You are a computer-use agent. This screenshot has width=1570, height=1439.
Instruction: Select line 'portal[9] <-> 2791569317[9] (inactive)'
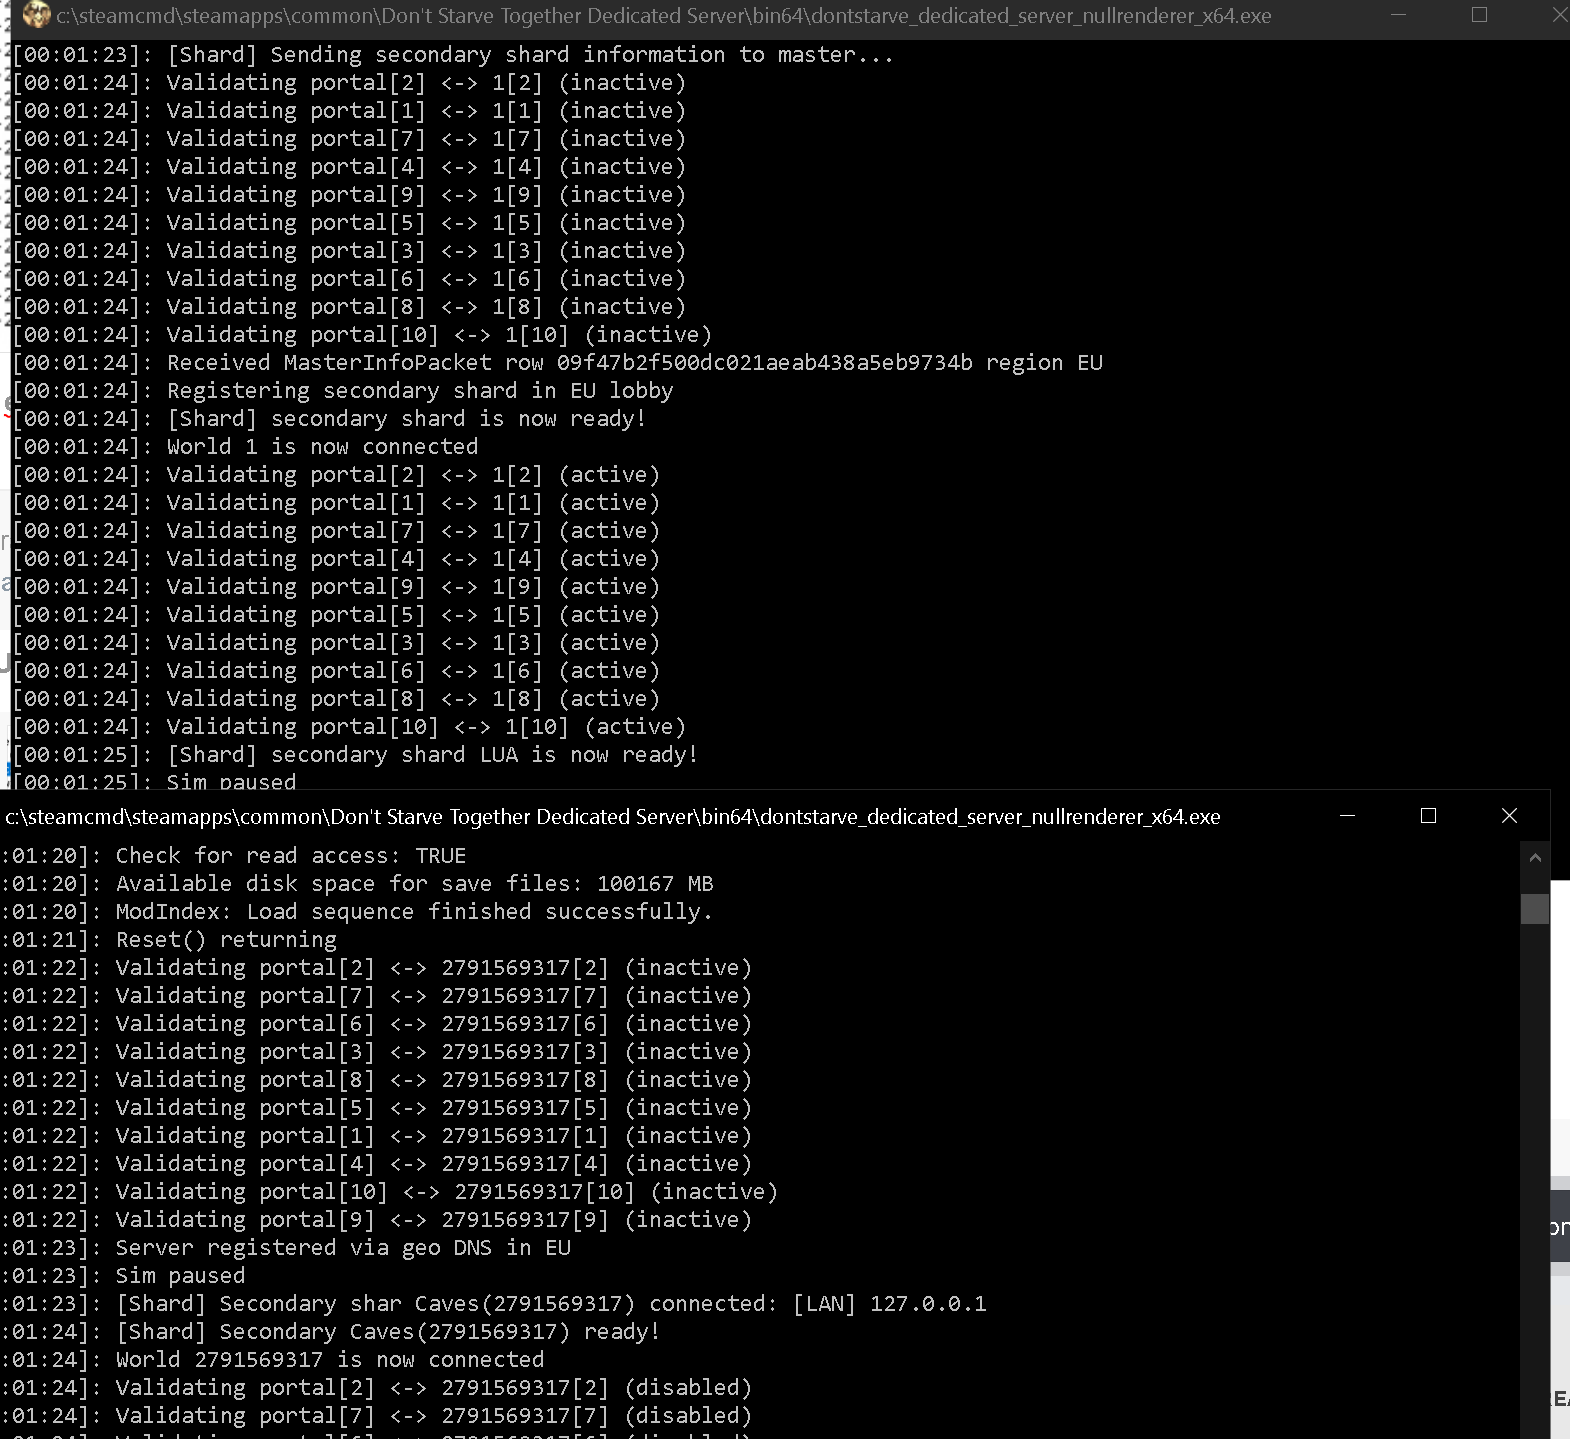(x=376, y=1220)
